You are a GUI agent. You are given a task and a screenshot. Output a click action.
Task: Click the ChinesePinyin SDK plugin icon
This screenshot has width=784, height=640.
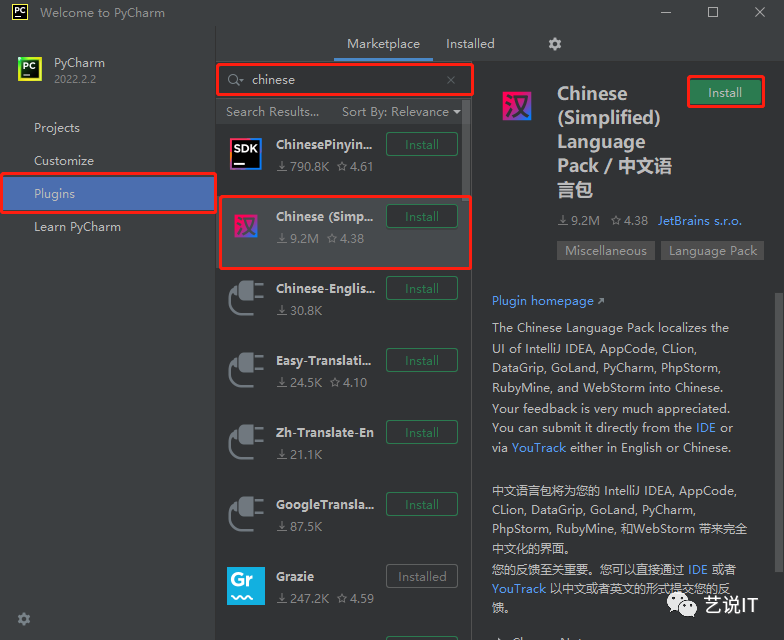click(245, 154)
